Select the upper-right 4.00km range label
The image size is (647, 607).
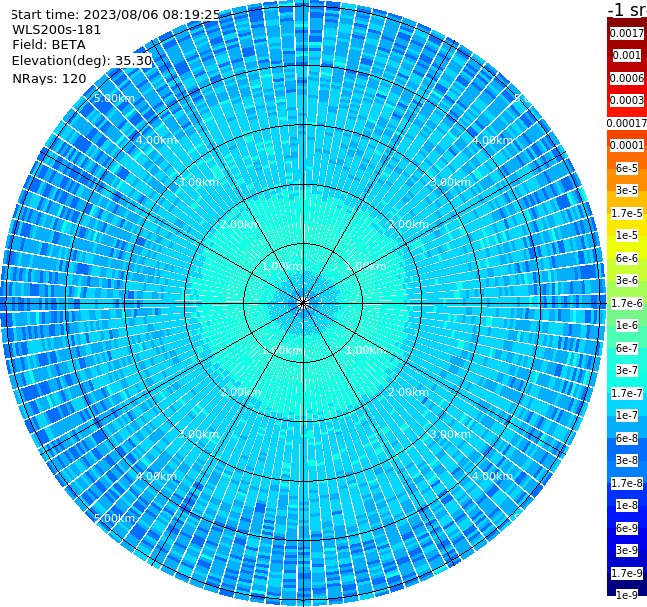[x=493, y=140]
